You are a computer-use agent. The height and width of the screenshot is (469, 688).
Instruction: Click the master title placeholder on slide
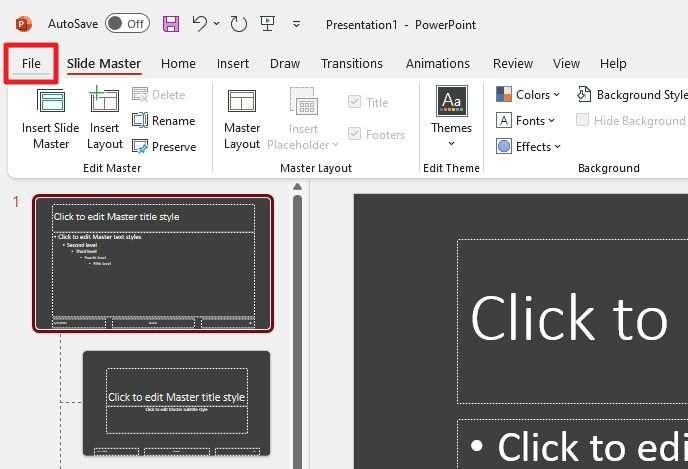[572, 322]
